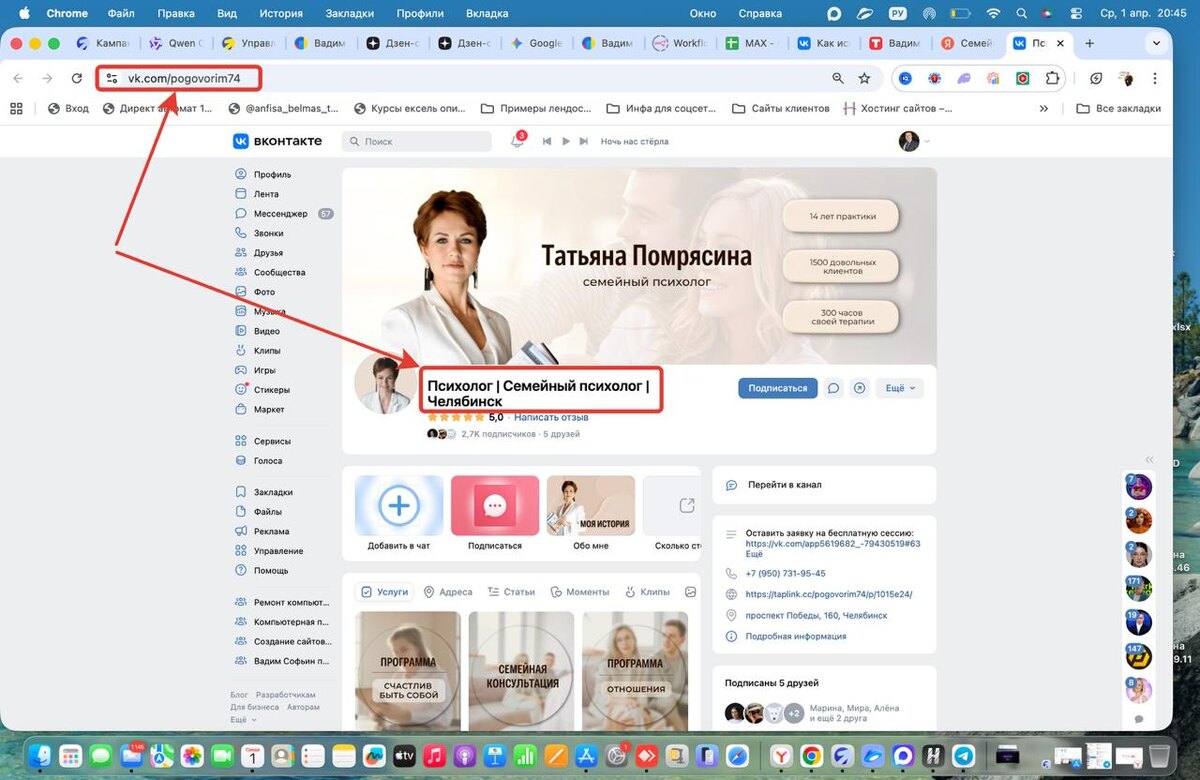
Task: Open Wi-Fi status in macOS menu bar
Action: (x=993, y=13)
